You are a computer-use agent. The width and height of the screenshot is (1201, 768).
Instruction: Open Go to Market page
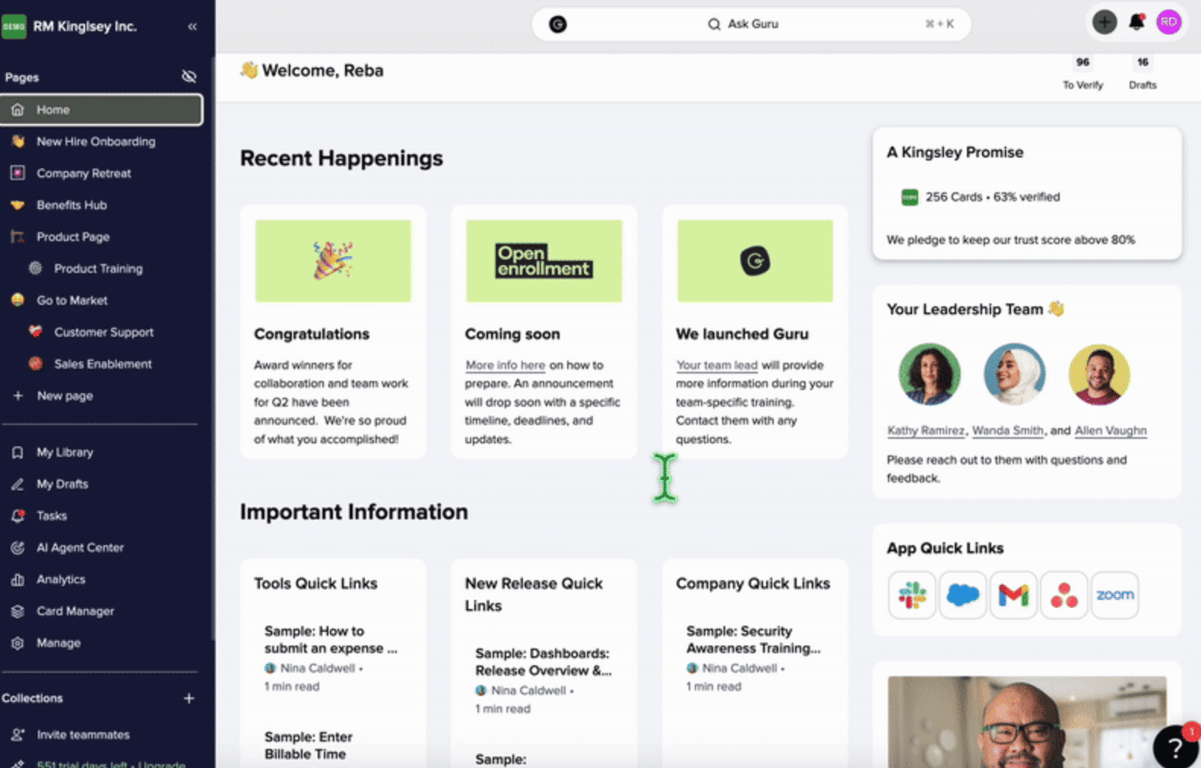point(72,300)
